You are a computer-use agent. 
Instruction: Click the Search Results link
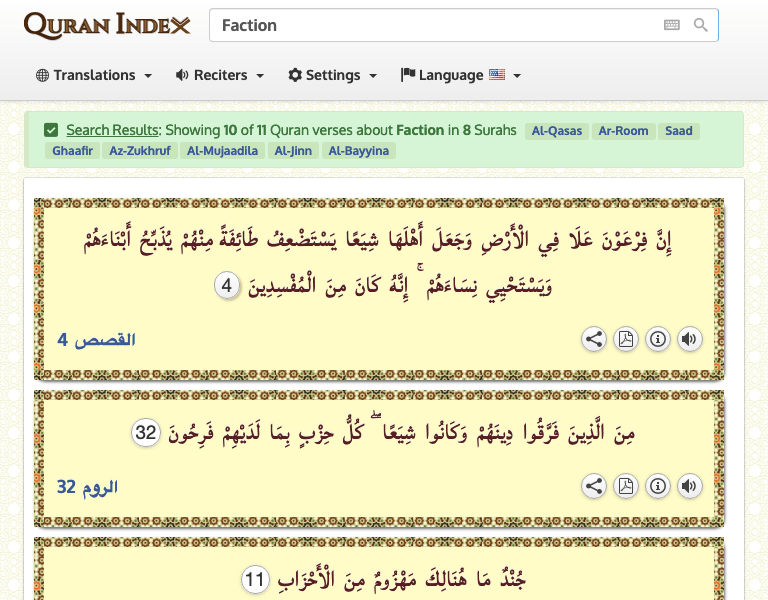pyautogui.click(x=112, y=130)
